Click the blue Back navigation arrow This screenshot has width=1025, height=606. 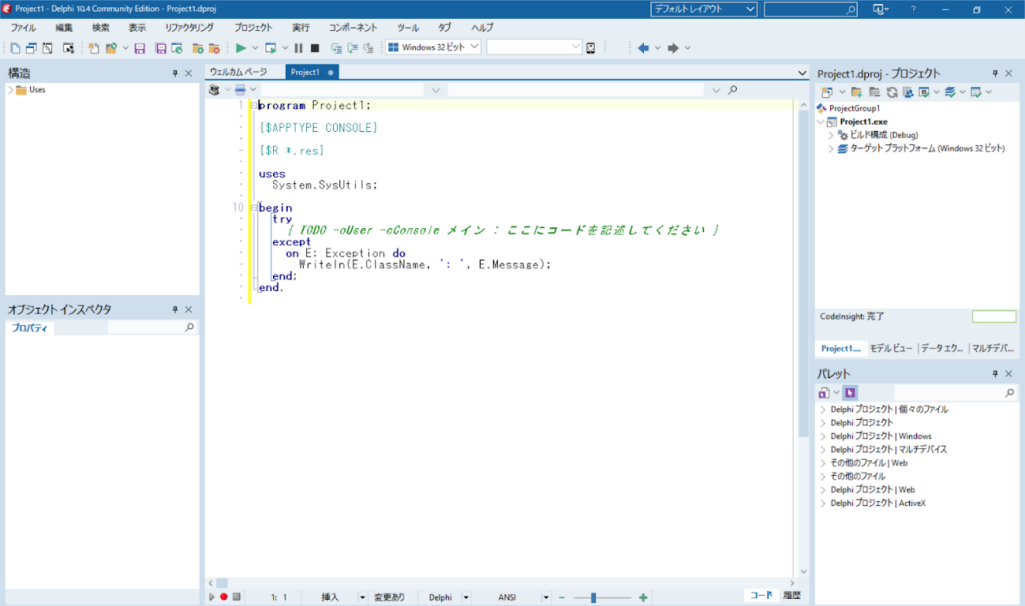(x=643, y=48)
